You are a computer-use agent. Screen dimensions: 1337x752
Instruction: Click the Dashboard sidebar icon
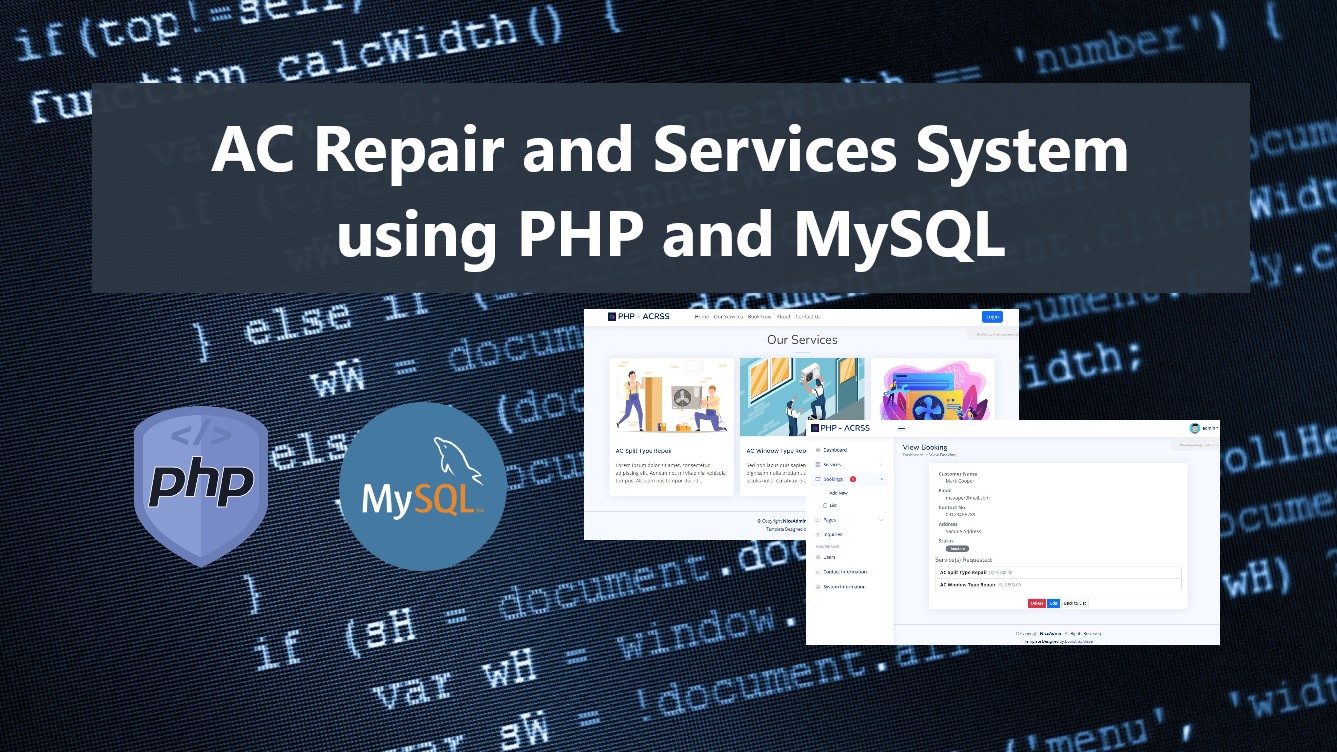click(818, 450)
